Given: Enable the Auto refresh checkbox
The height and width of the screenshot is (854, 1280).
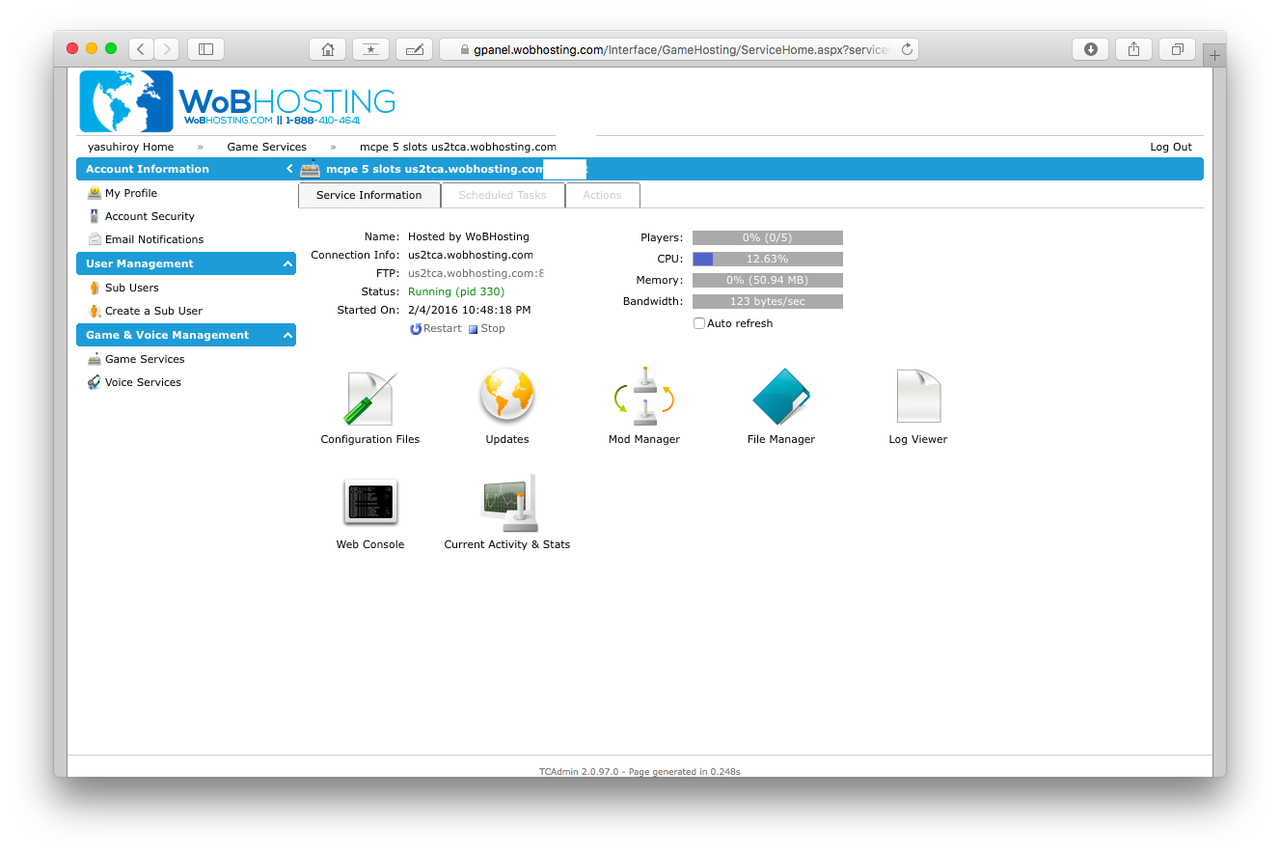Looking at the screenshot, I should (x=699, y=324).
